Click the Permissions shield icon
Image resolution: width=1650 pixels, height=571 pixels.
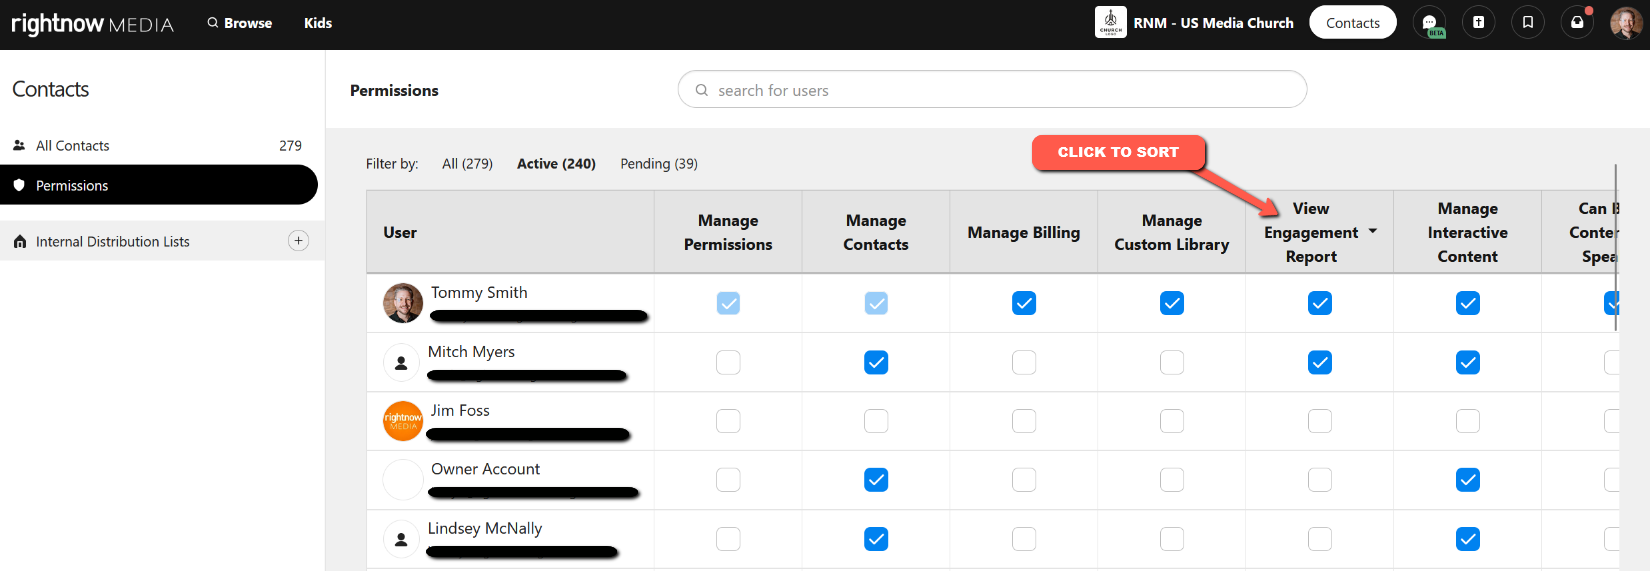pos(19,185)
